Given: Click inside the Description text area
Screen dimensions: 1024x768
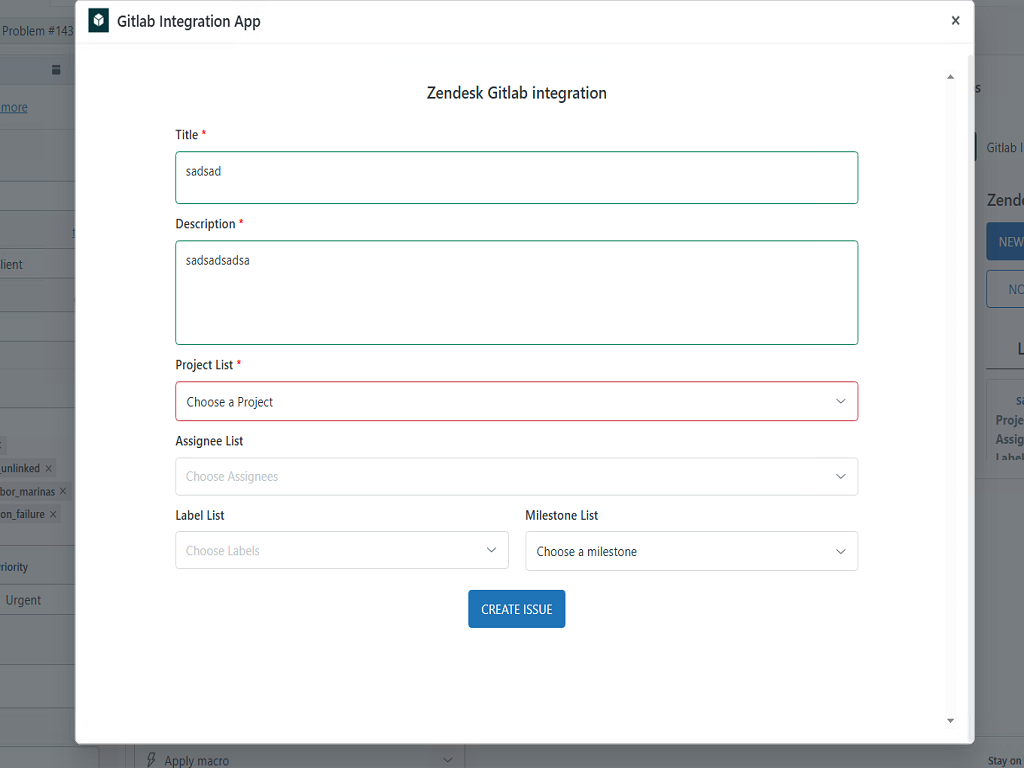Looking at the screenshot, I should [x=516, y=292].
